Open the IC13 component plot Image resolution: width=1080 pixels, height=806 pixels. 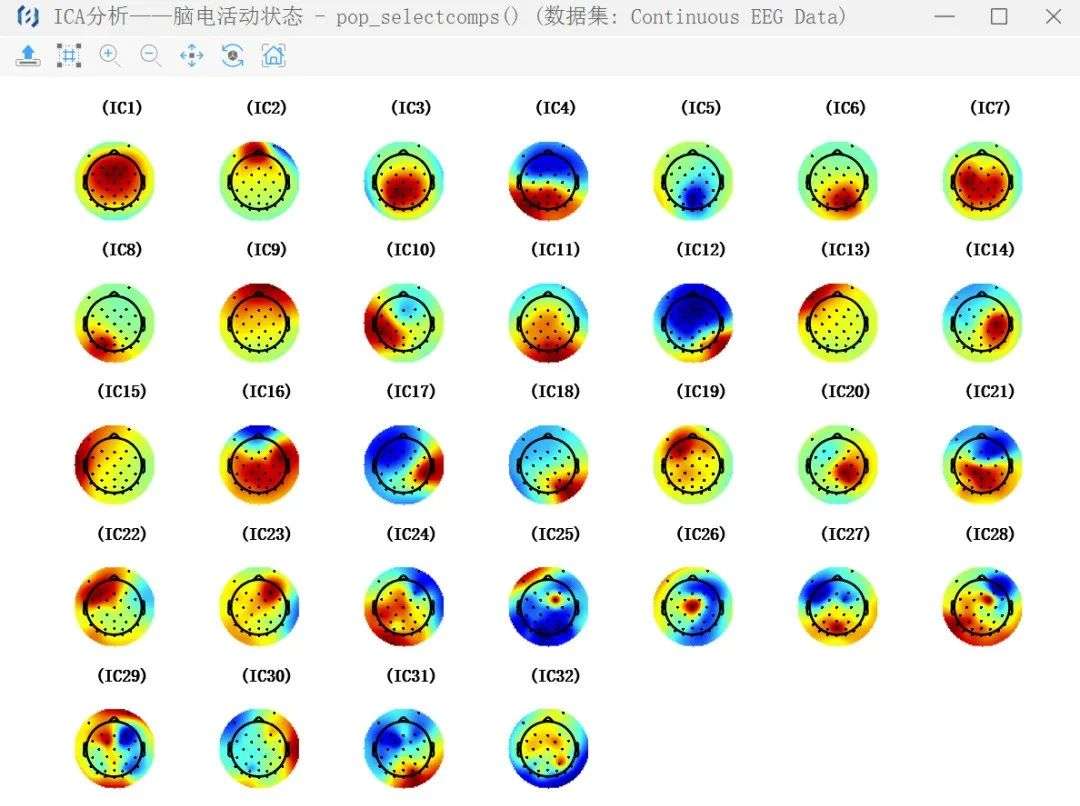coord(838,323)
